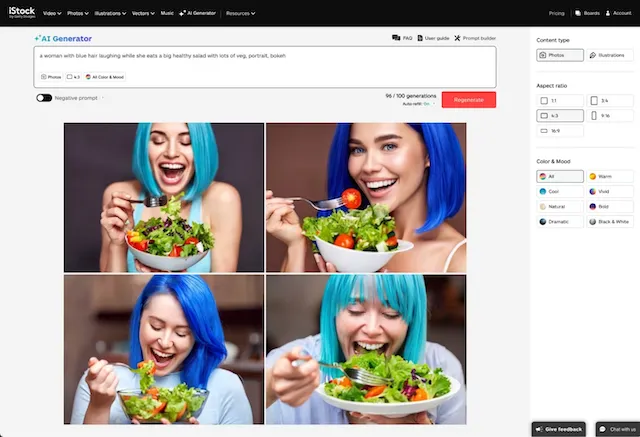Screen dimensions: 640x437
Task: Go to the Music menu item
Action: (x=167, y=13)
